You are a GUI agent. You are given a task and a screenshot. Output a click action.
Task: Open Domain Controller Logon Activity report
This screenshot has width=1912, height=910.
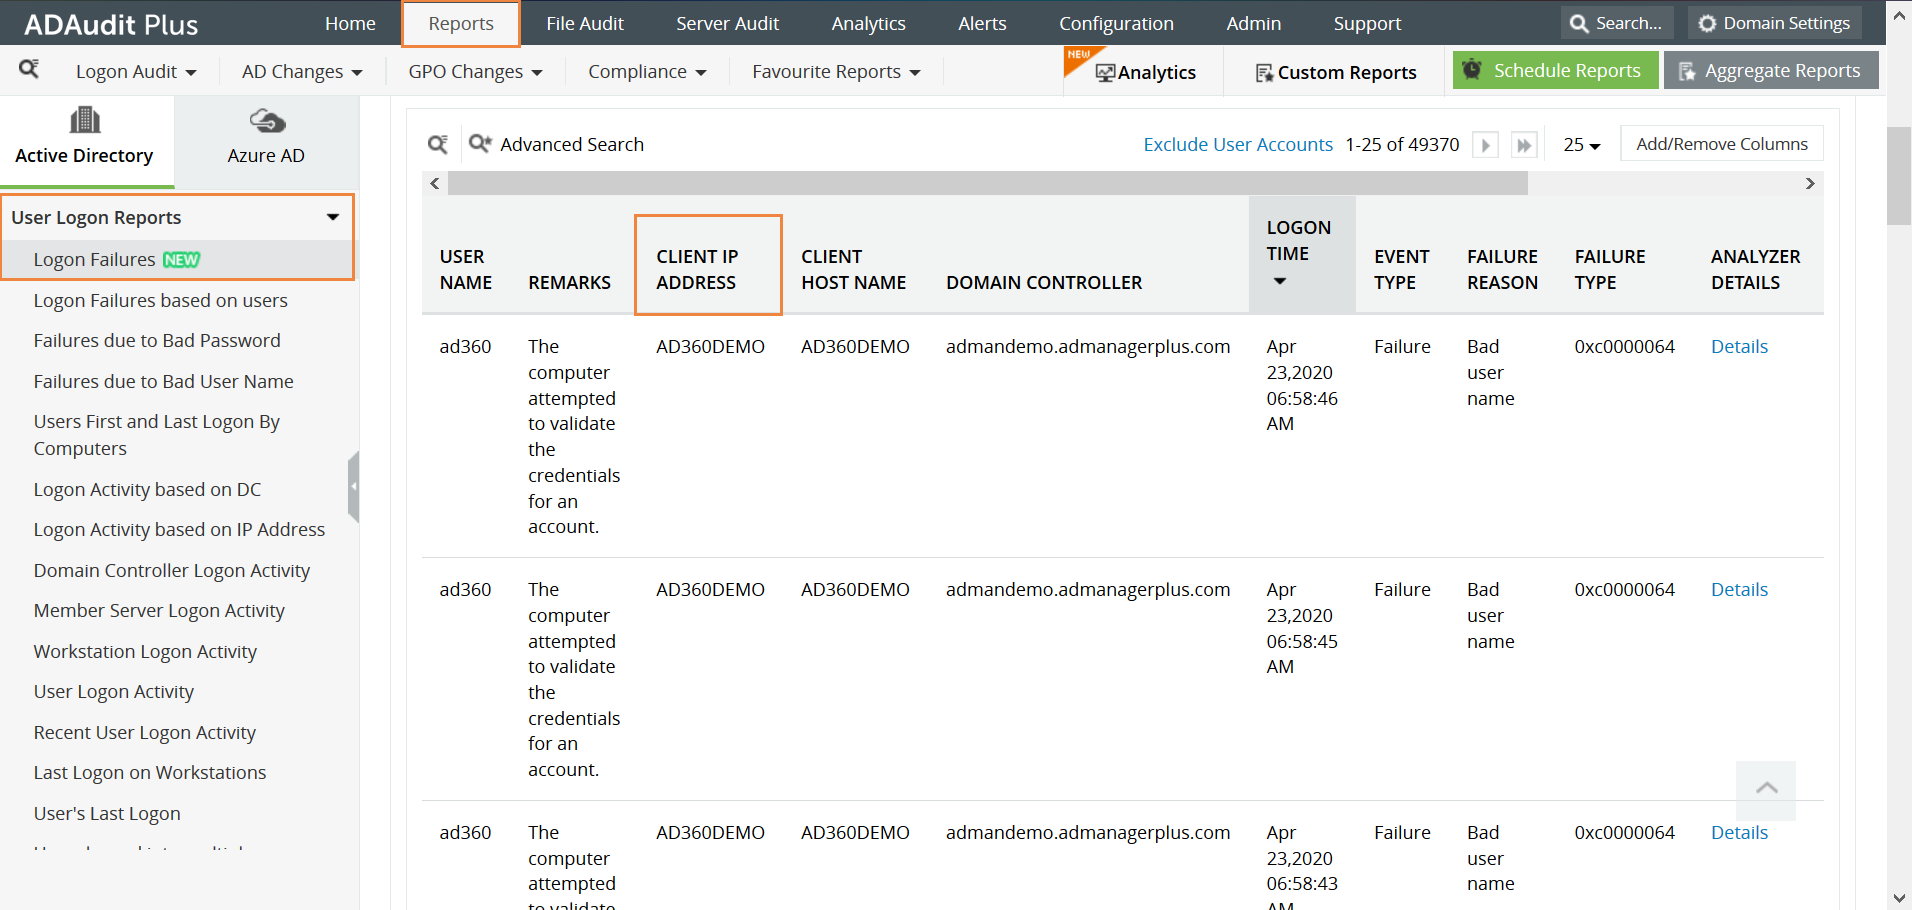pyautogui.click(x=172, y=571)
